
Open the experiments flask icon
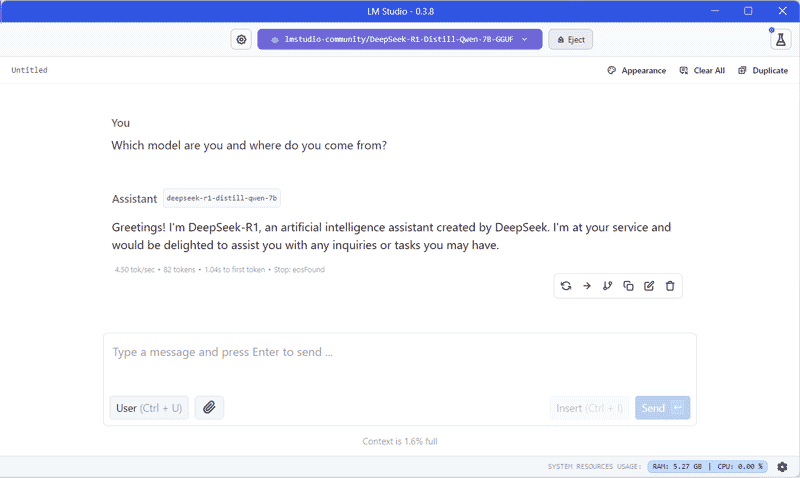[780, 40]
